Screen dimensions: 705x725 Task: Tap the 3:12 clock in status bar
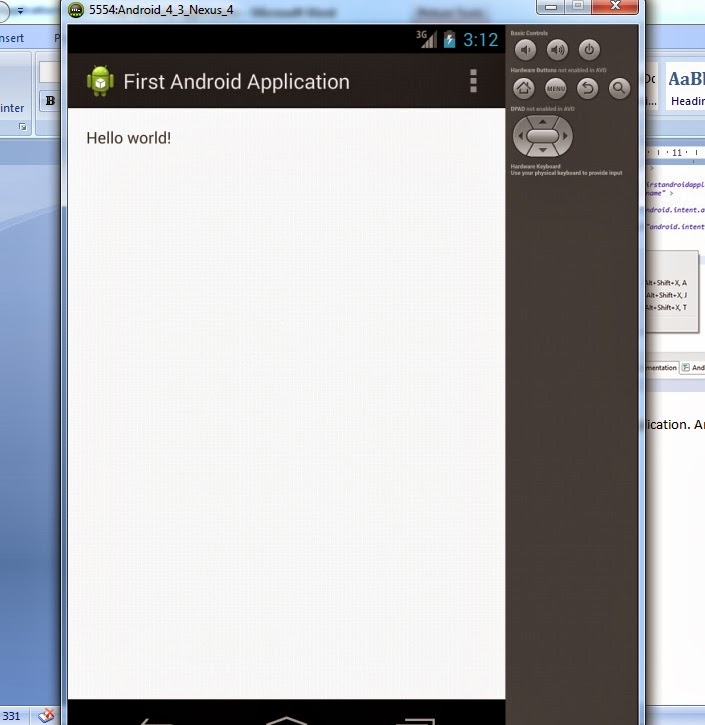coord(480,40)
